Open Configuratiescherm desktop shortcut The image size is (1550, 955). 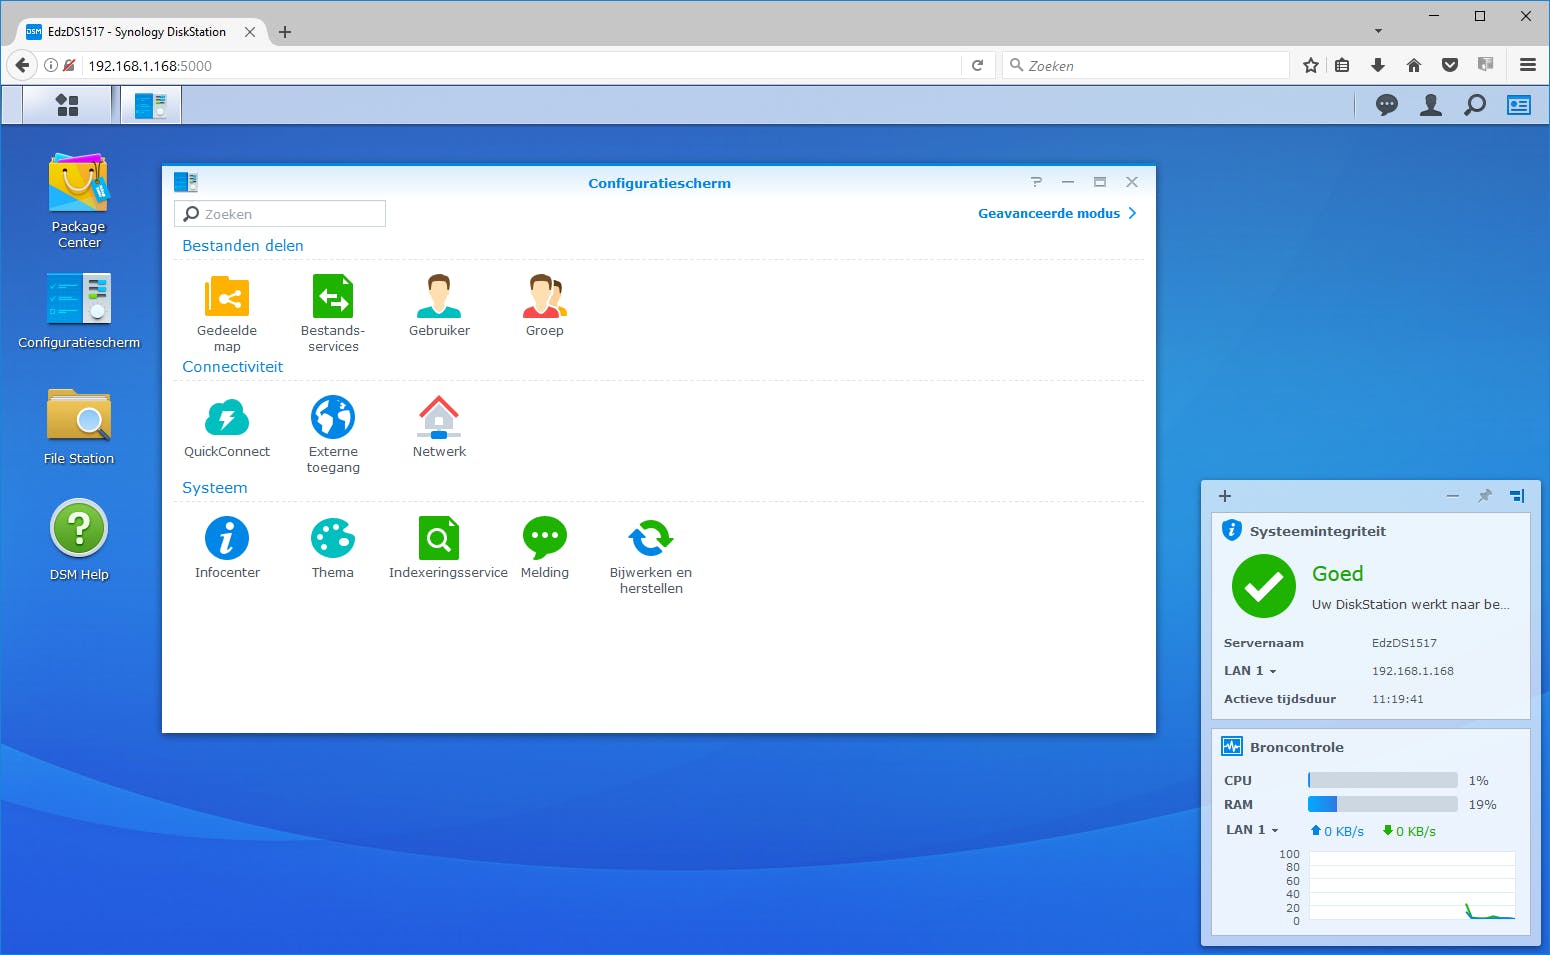(79, 311)
